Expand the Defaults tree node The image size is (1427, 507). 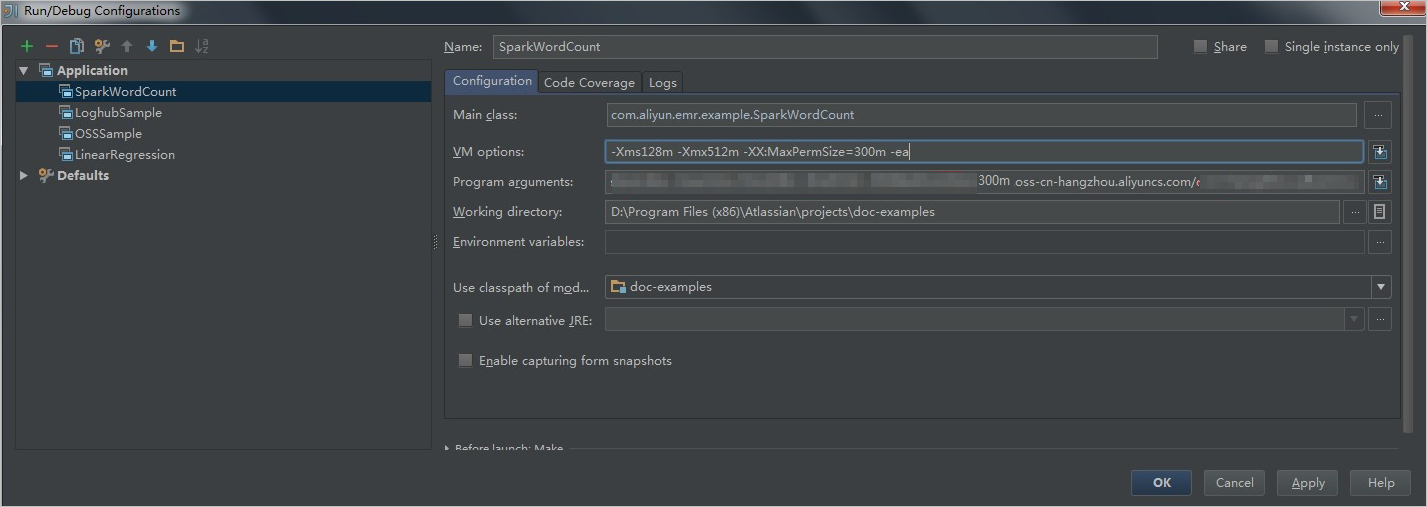tap(24, 175)
